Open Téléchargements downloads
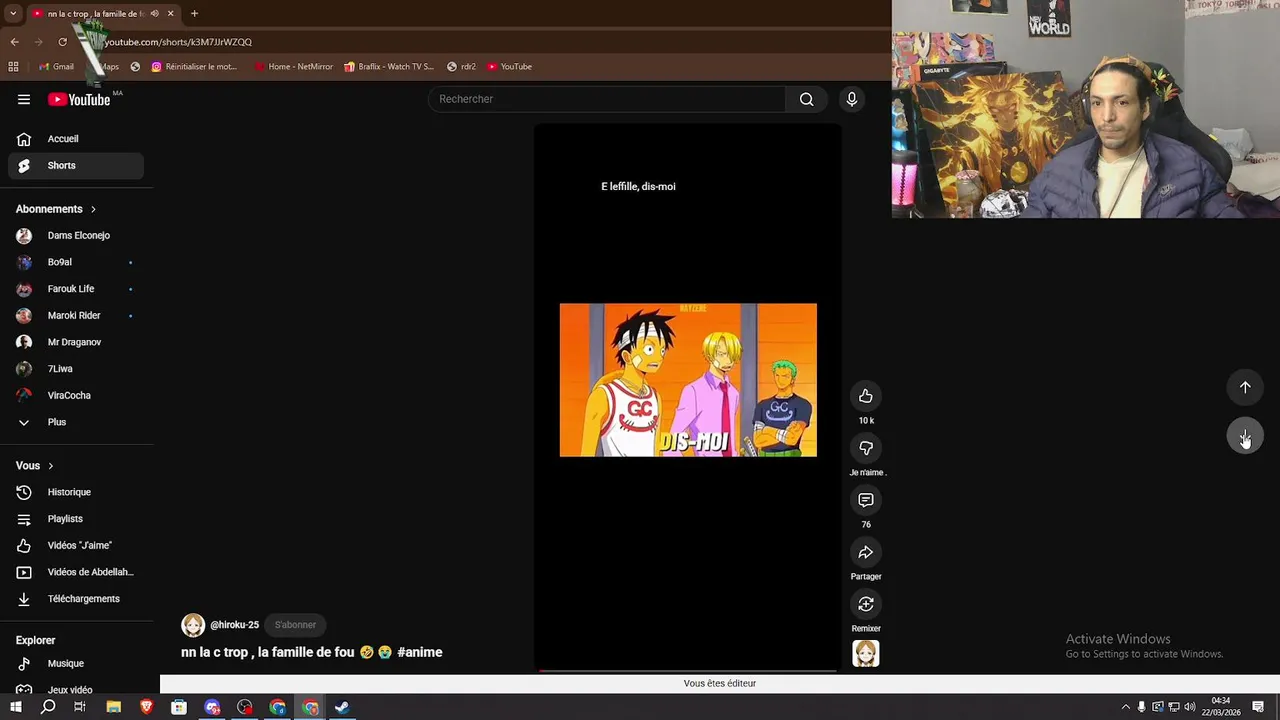This screenshot has width=1280, height=720. click(x=76, y=599)
